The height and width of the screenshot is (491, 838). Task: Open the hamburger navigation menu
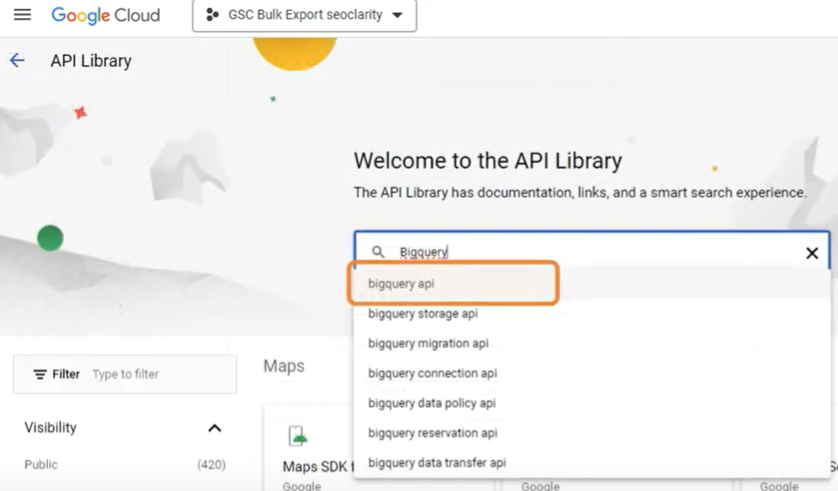22,15
